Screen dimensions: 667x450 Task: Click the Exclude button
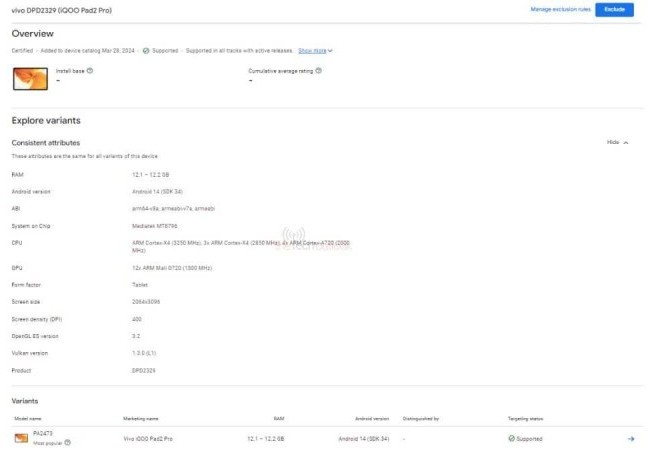pyautogui.click(x=614, y=9)
